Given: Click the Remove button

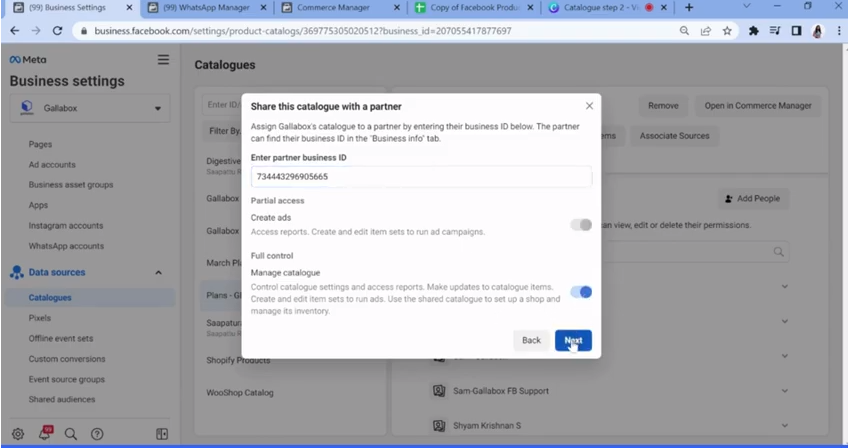Looking at the screenshot, I should coord(663,106).
